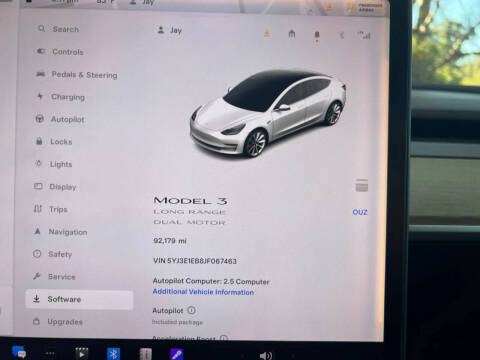Open the Jay driver profile selector
This screenshot has width=480, height=360.
coord(169,30)
